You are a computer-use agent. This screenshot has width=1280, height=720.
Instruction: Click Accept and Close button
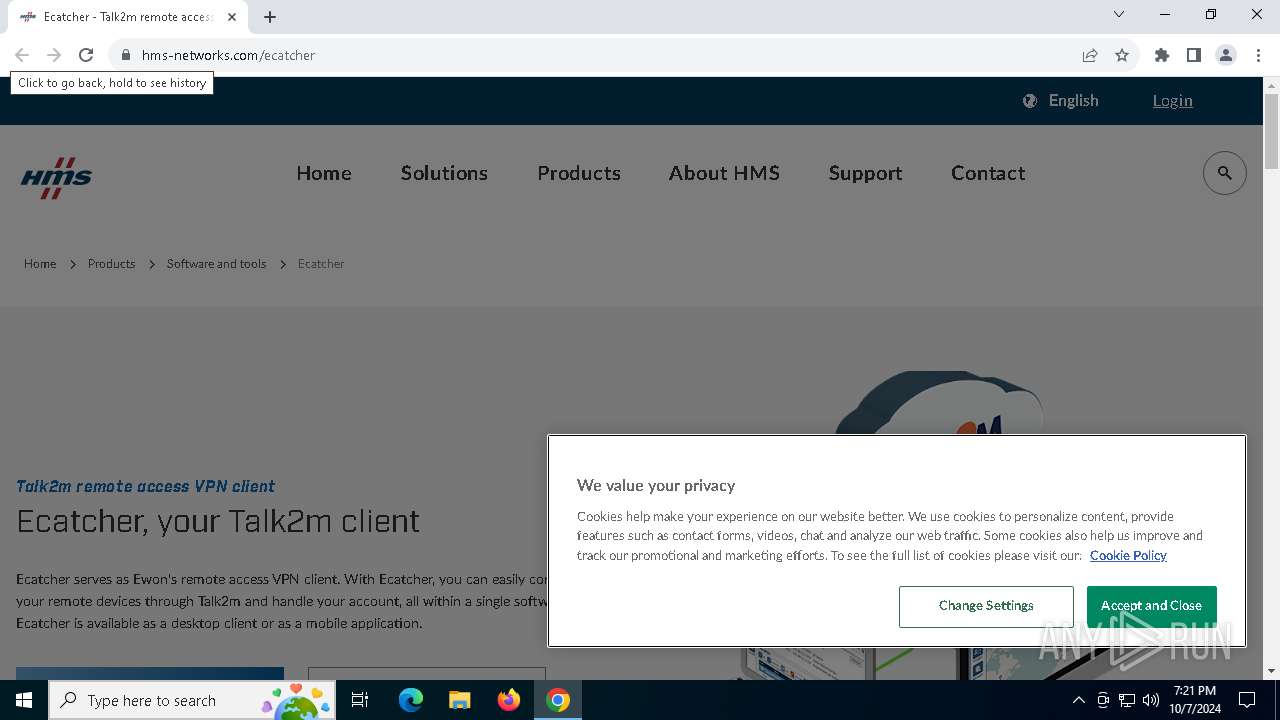(x=1151, y=606)
